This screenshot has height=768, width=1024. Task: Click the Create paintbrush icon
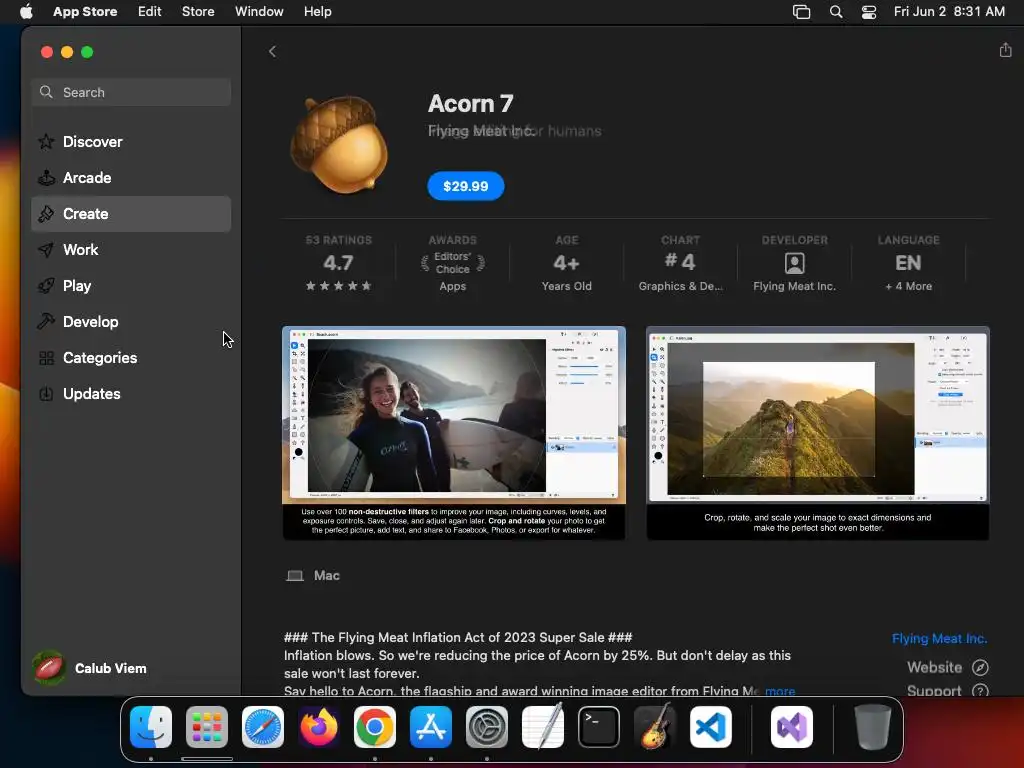[46, 214]
